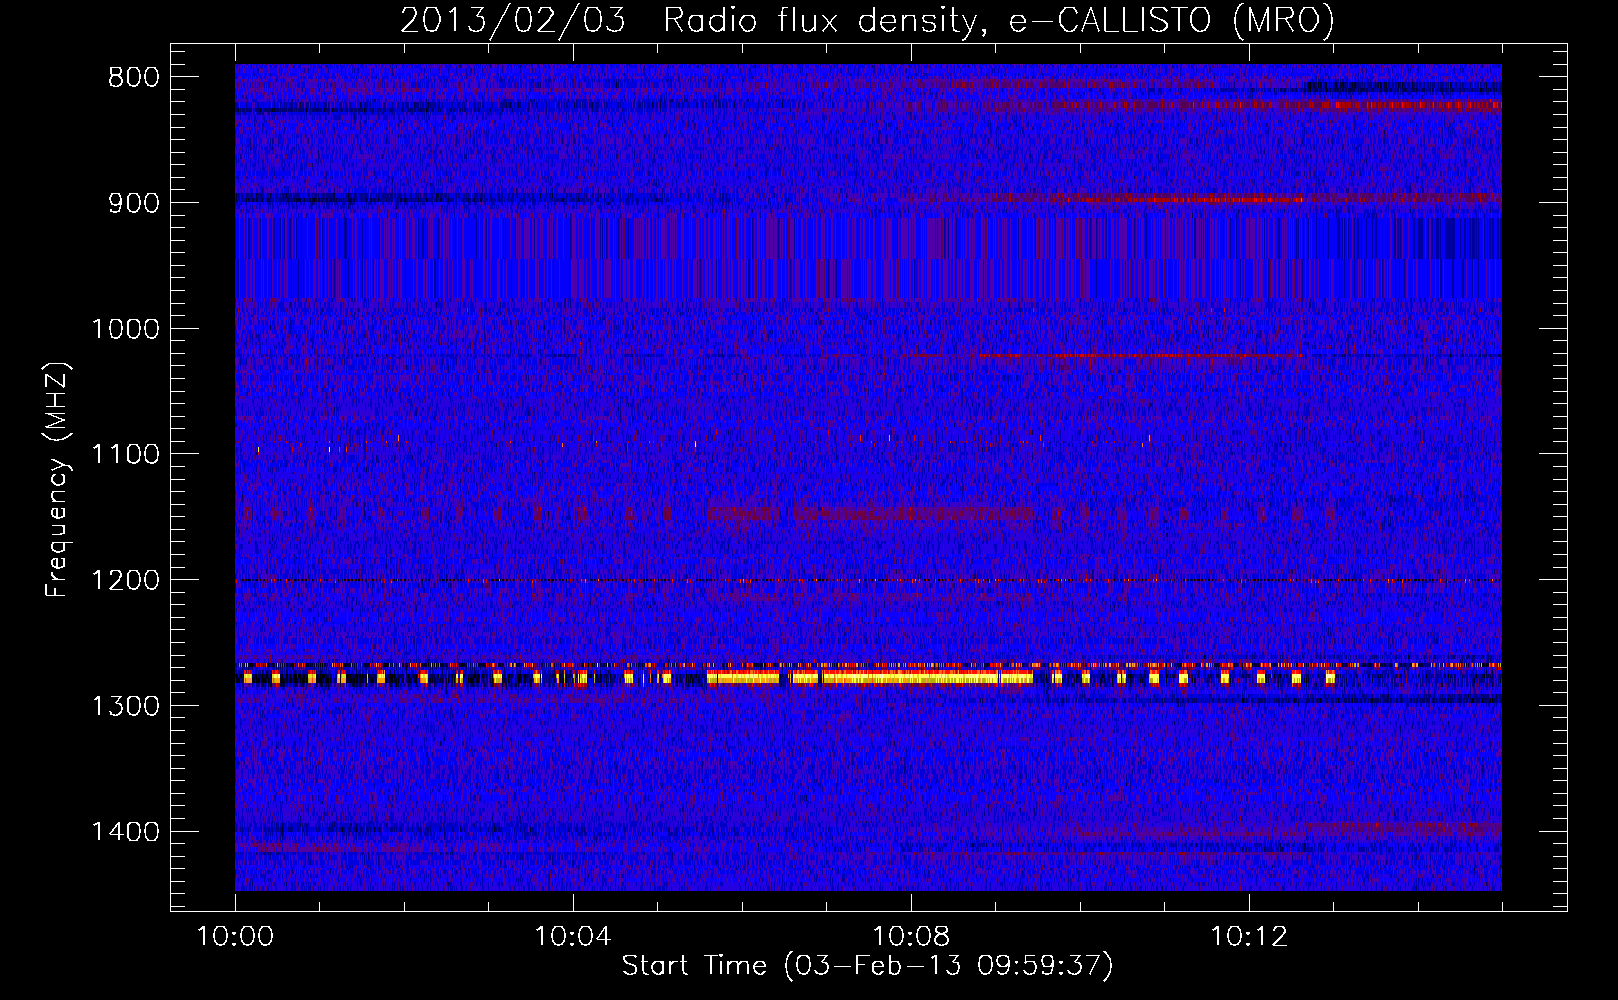Click the '10:04' time axis label
The height and width of the screenshot is (1000, 1618).
tap(573, 937)
